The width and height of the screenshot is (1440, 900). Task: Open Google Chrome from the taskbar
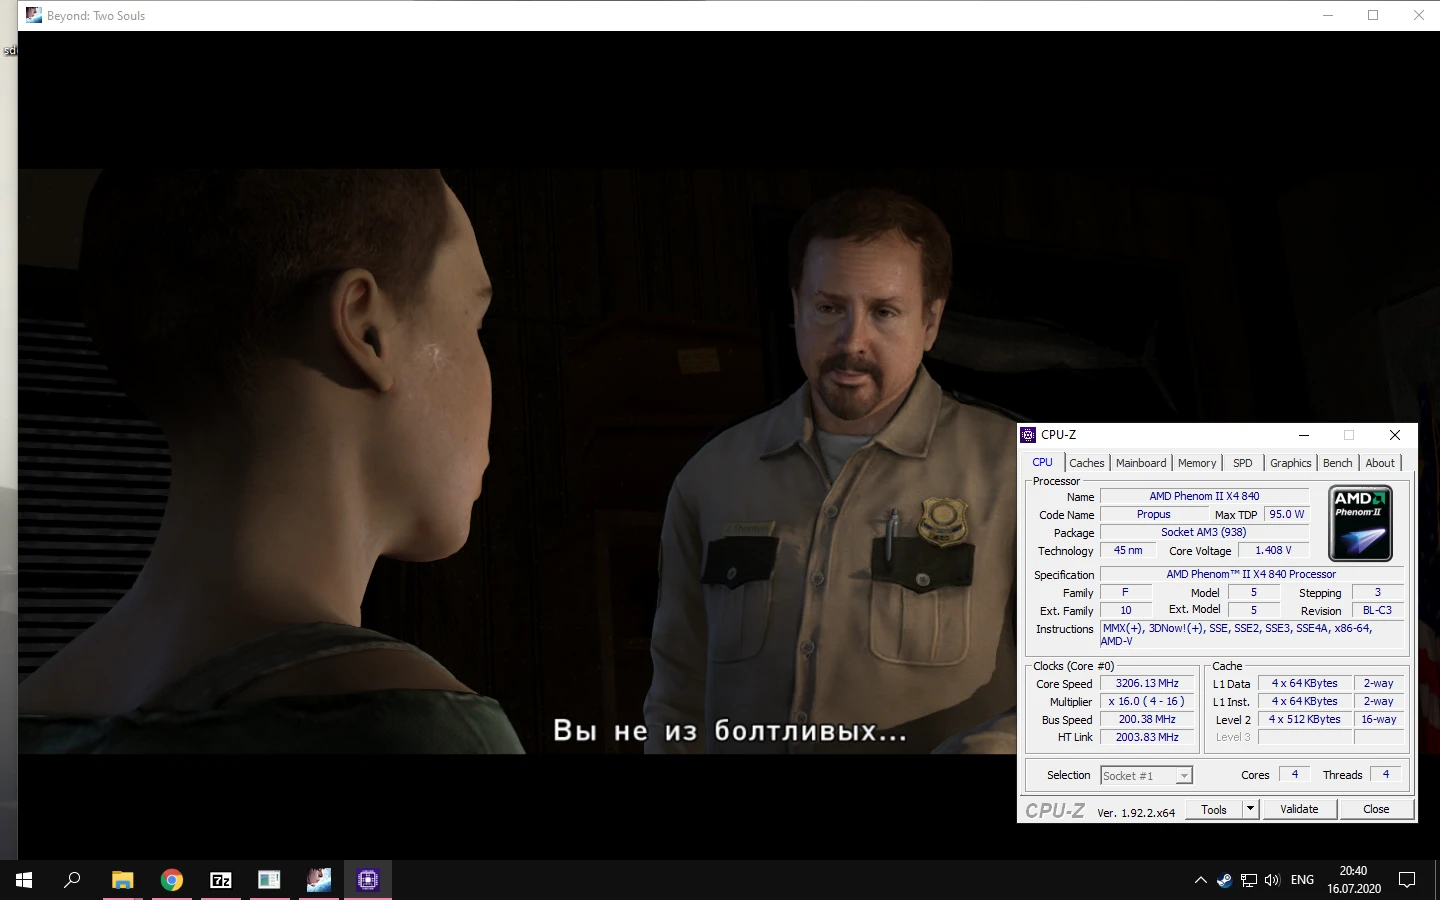[171, 880]
